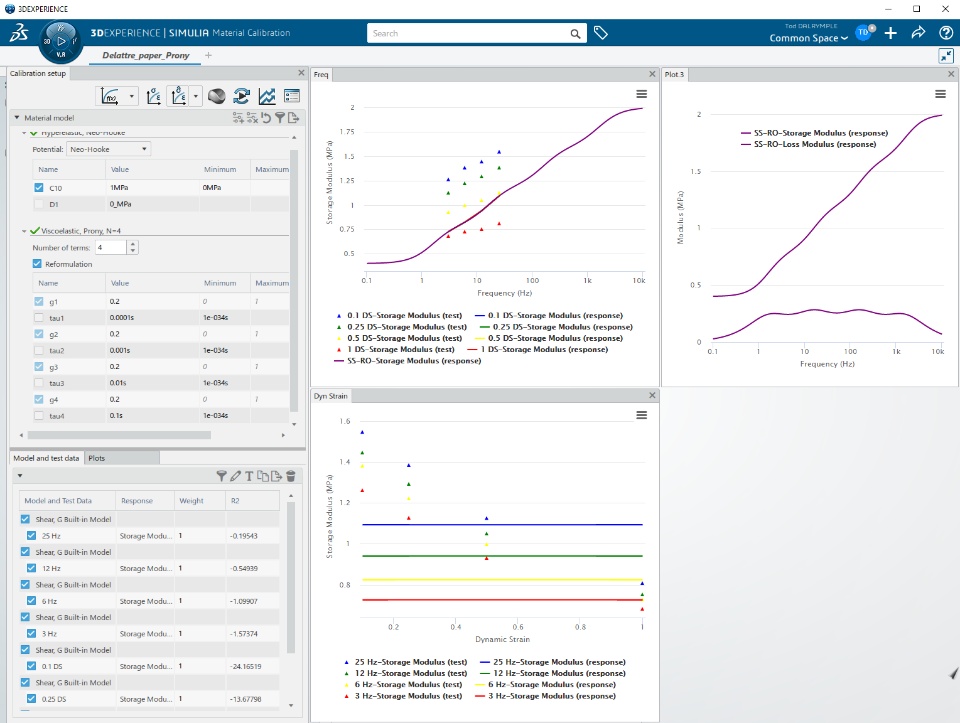
Task: Click the trash delete icon in test data toolbar
Action: 291,476
